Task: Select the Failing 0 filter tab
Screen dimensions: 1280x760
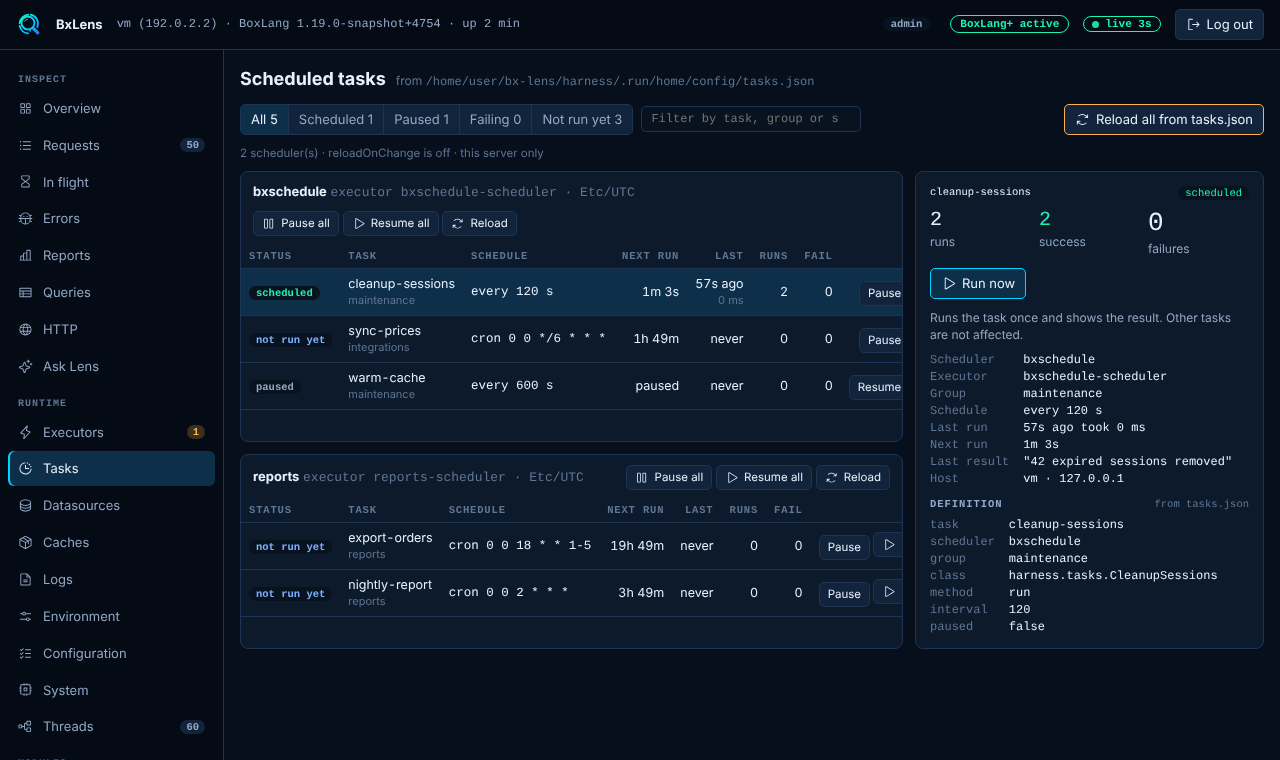Action: [x=495, y=119]
